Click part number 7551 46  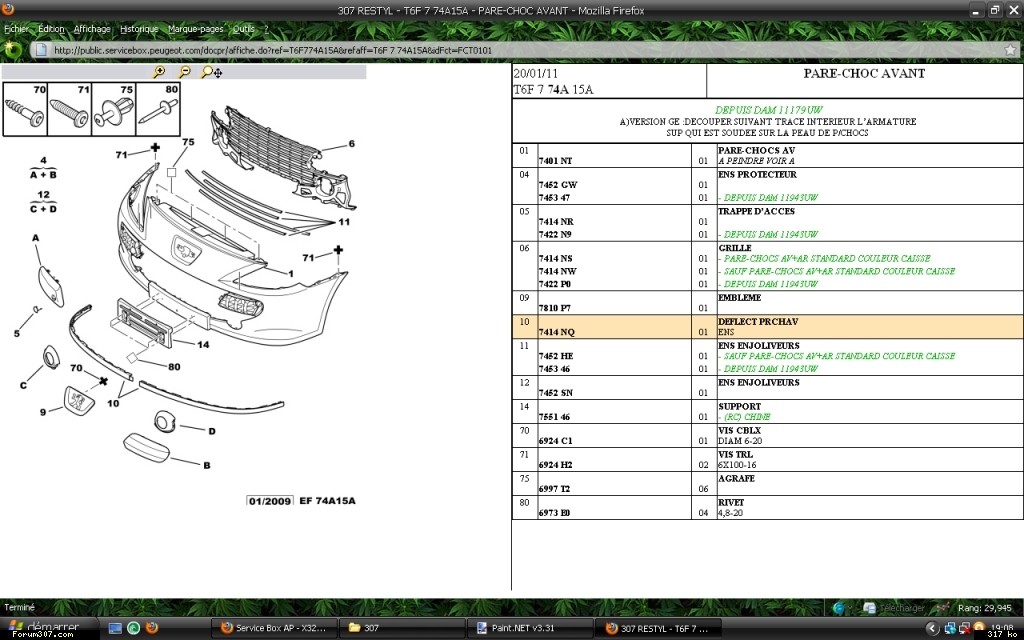tap(554, 417)
